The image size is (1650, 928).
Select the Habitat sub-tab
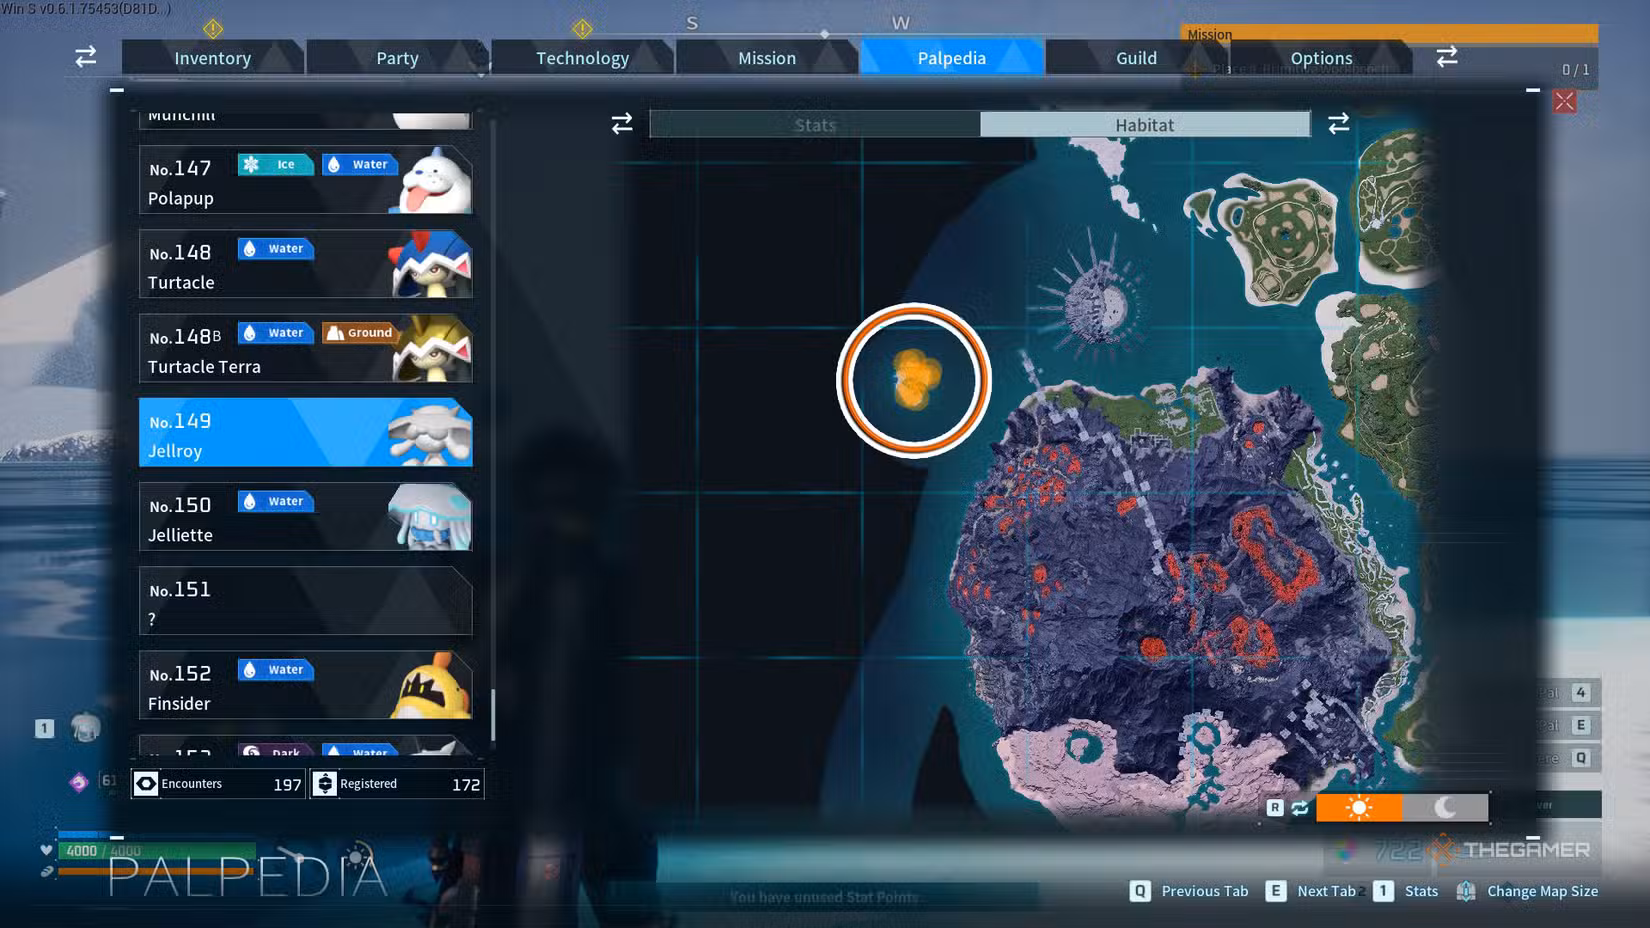coord(1145,124)
